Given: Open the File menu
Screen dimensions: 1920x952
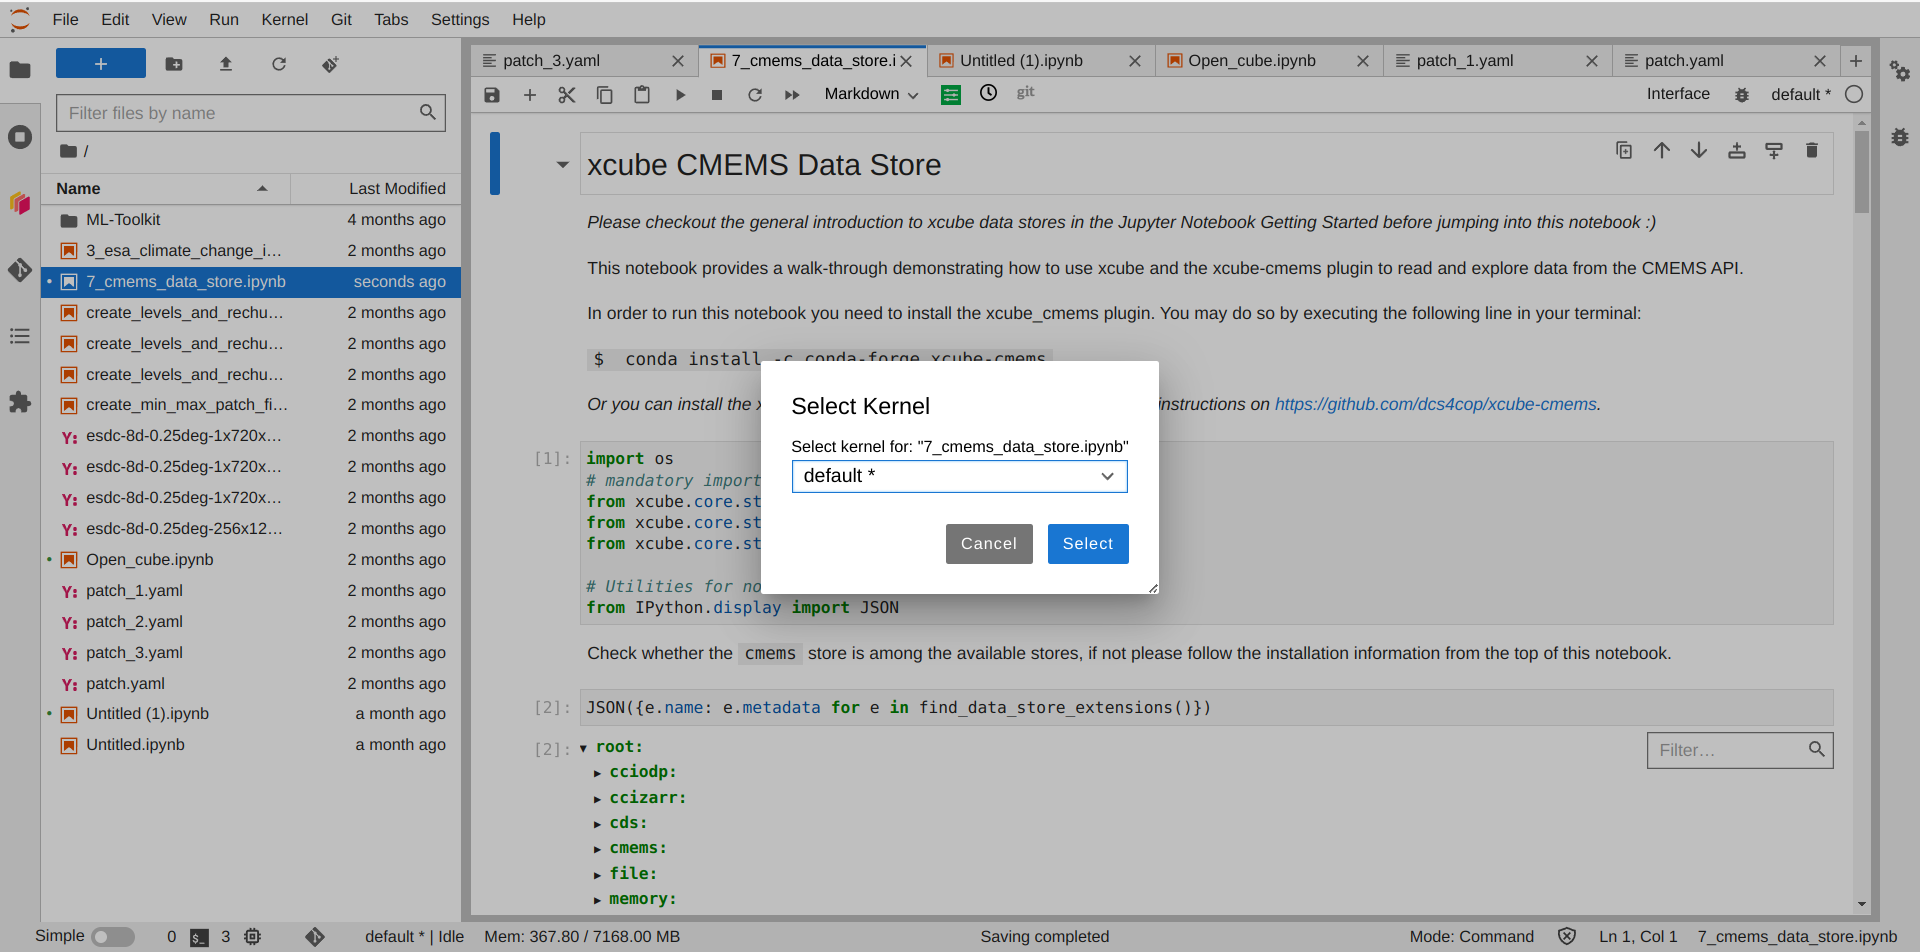Looking at the screenshot, I should (65, 19).
